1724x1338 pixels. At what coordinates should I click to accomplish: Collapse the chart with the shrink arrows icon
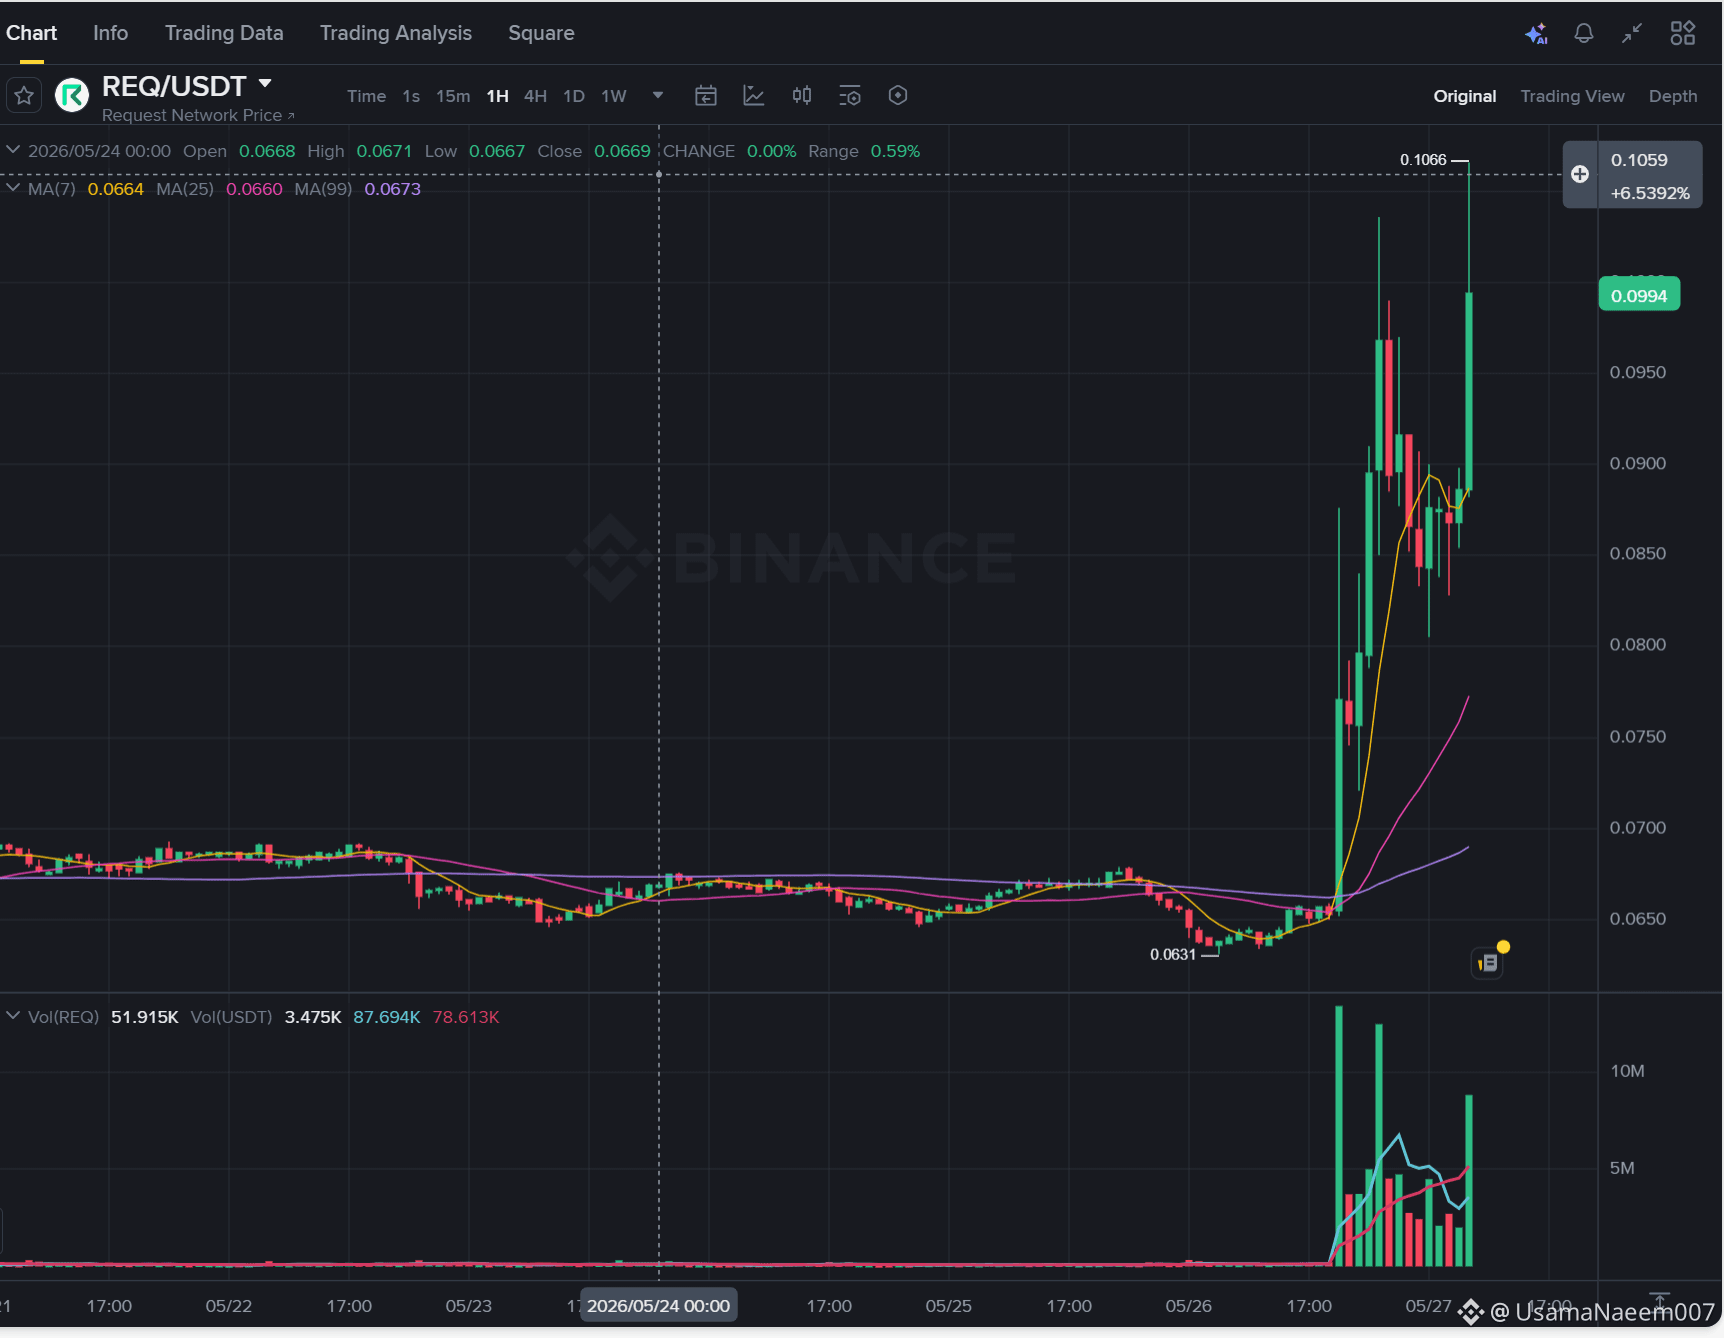[x=1632, y=34]
